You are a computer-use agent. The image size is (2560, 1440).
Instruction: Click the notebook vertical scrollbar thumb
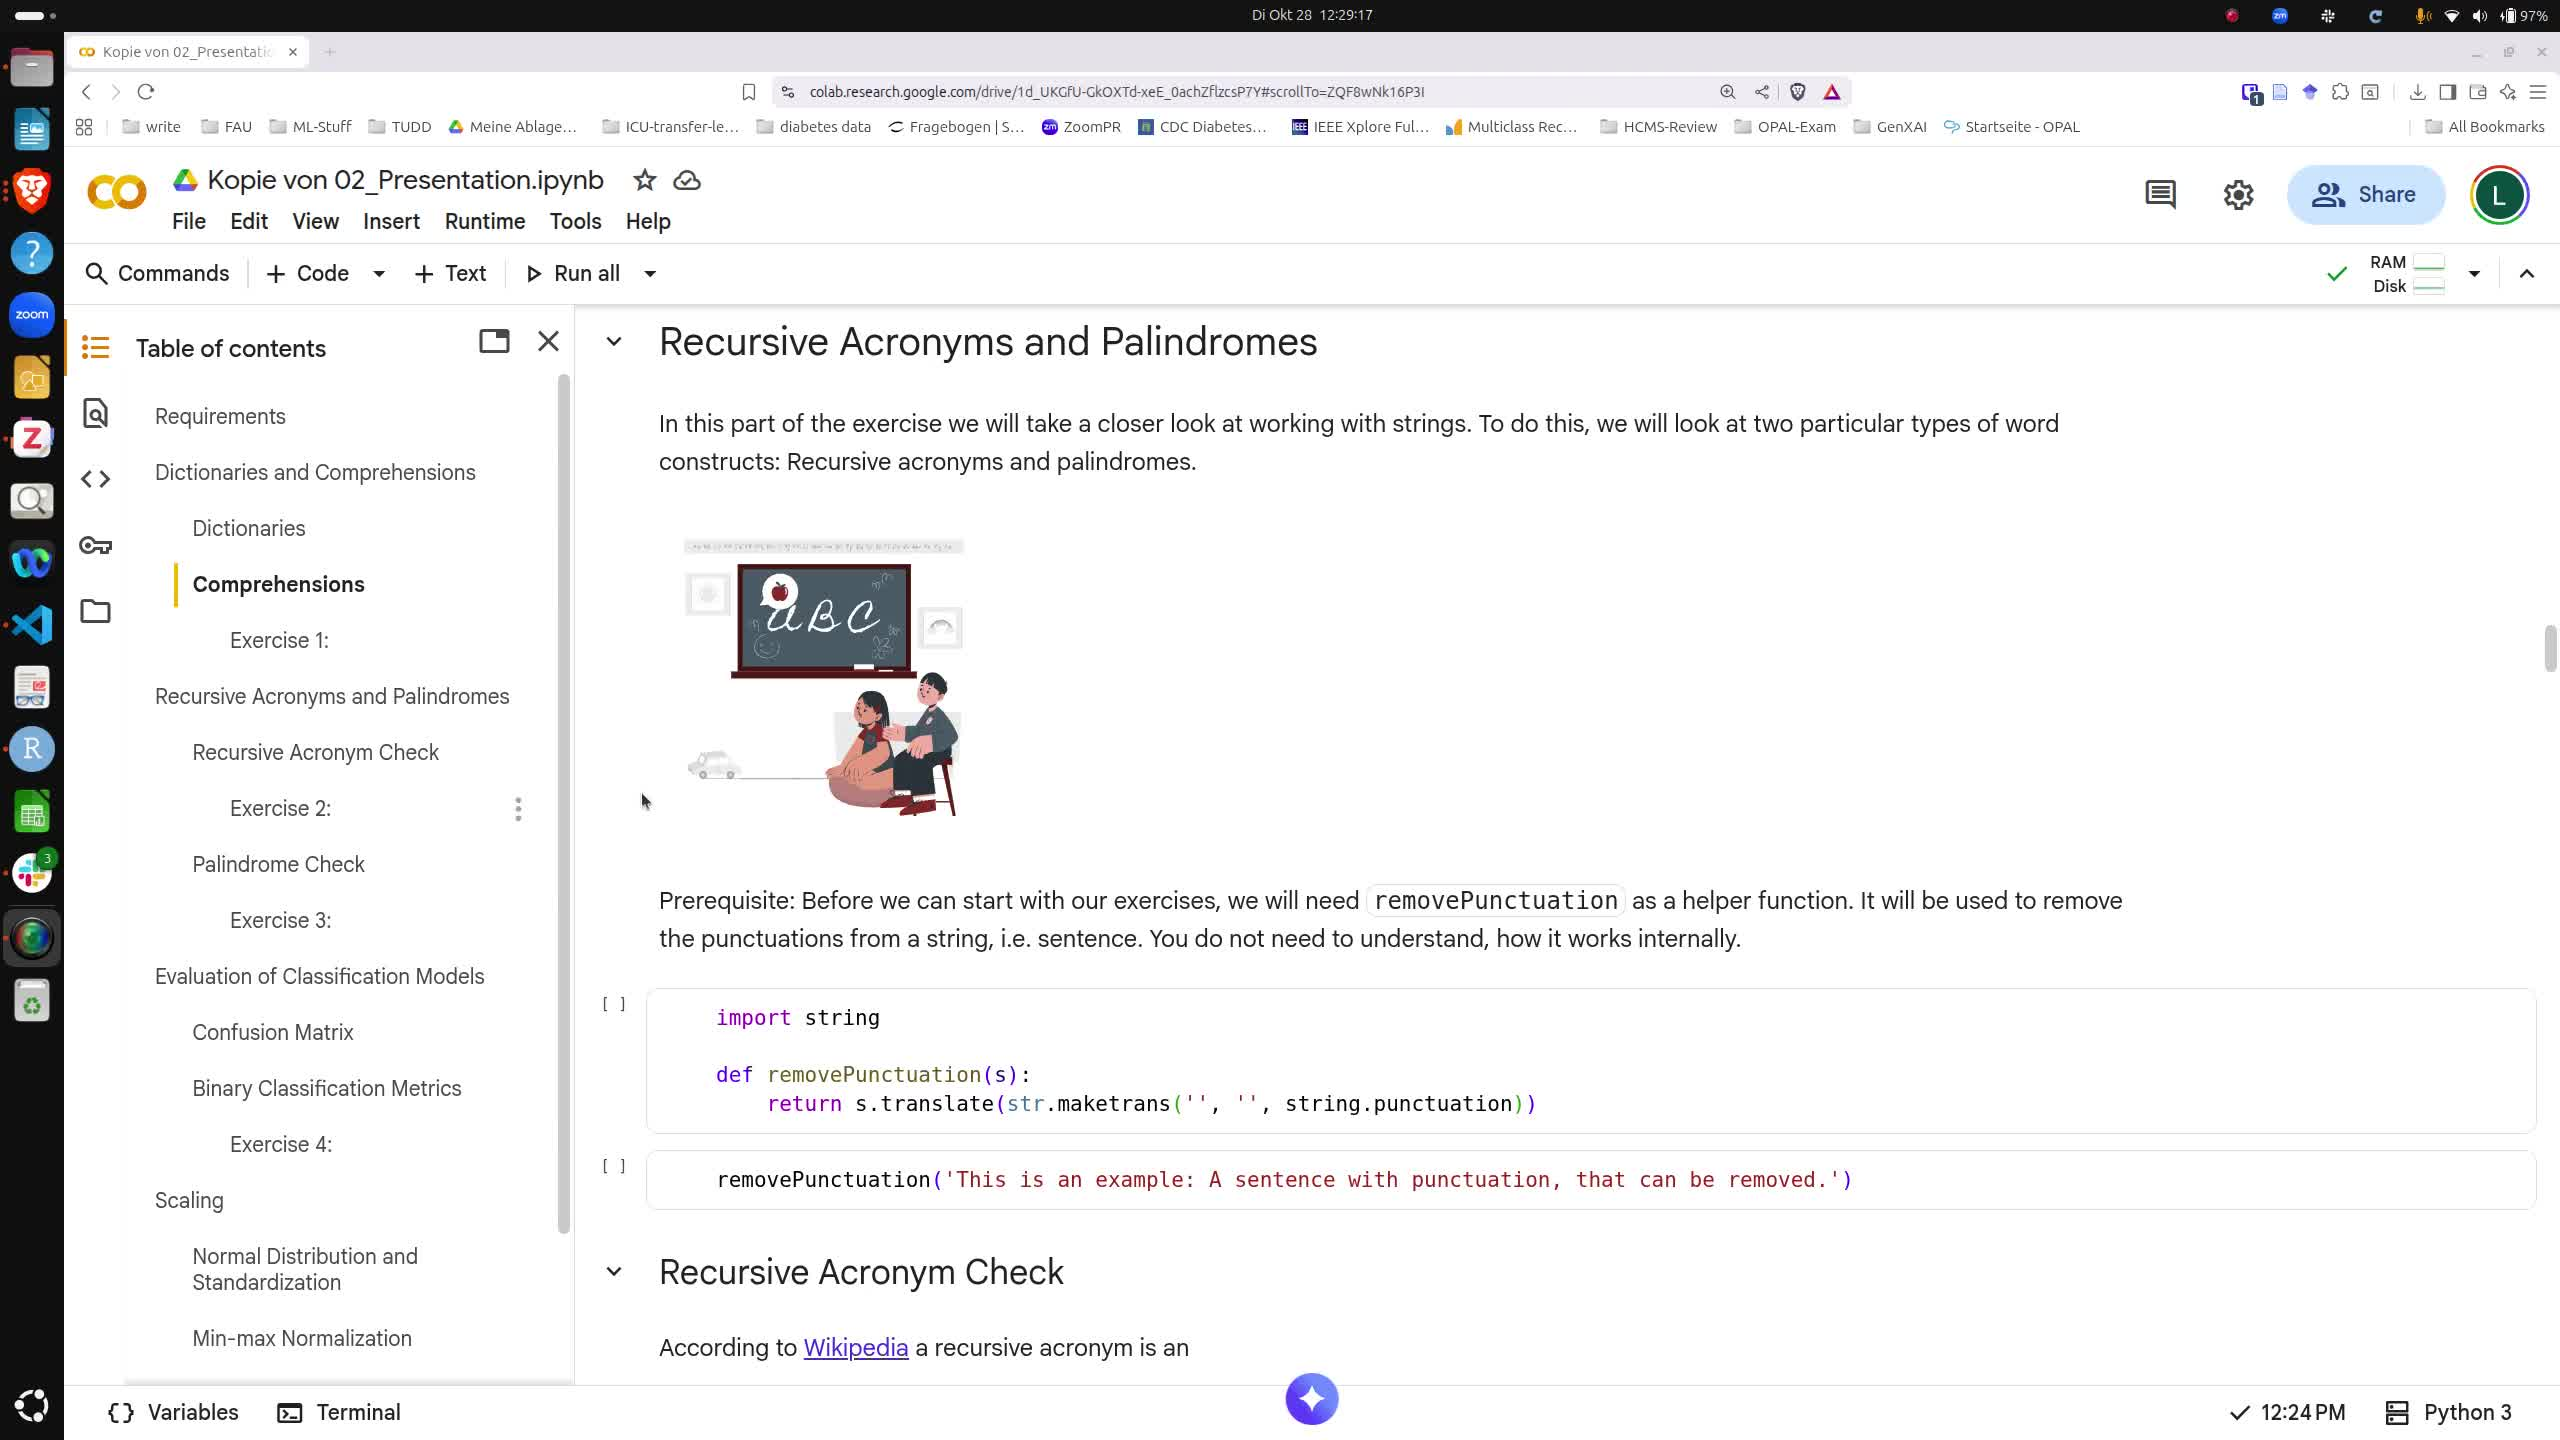pos(2550,648)
